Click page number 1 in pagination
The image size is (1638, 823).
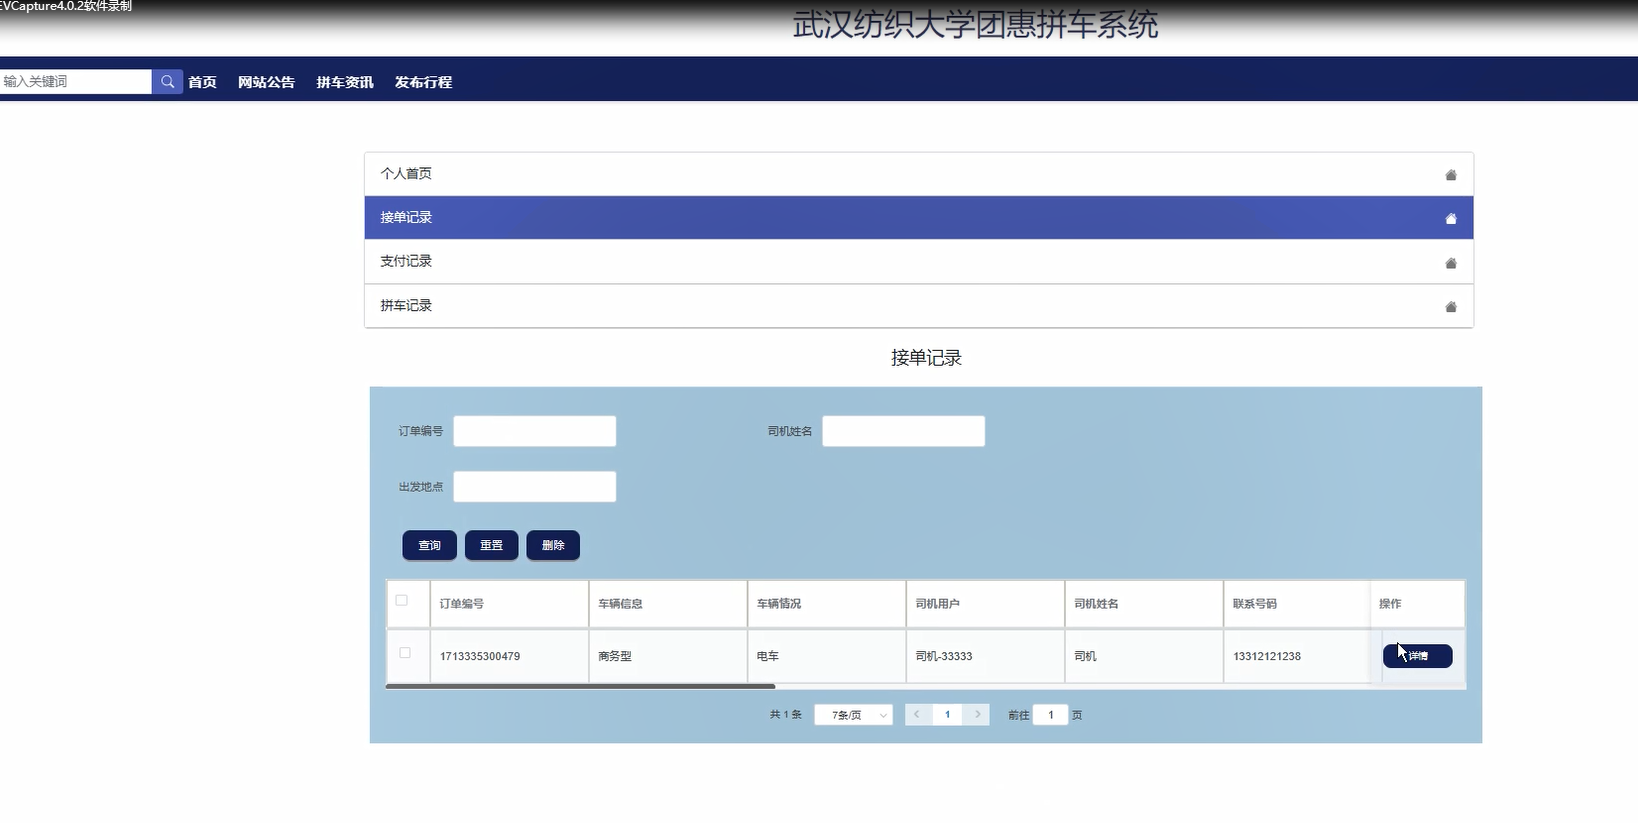tap(947, 714)
